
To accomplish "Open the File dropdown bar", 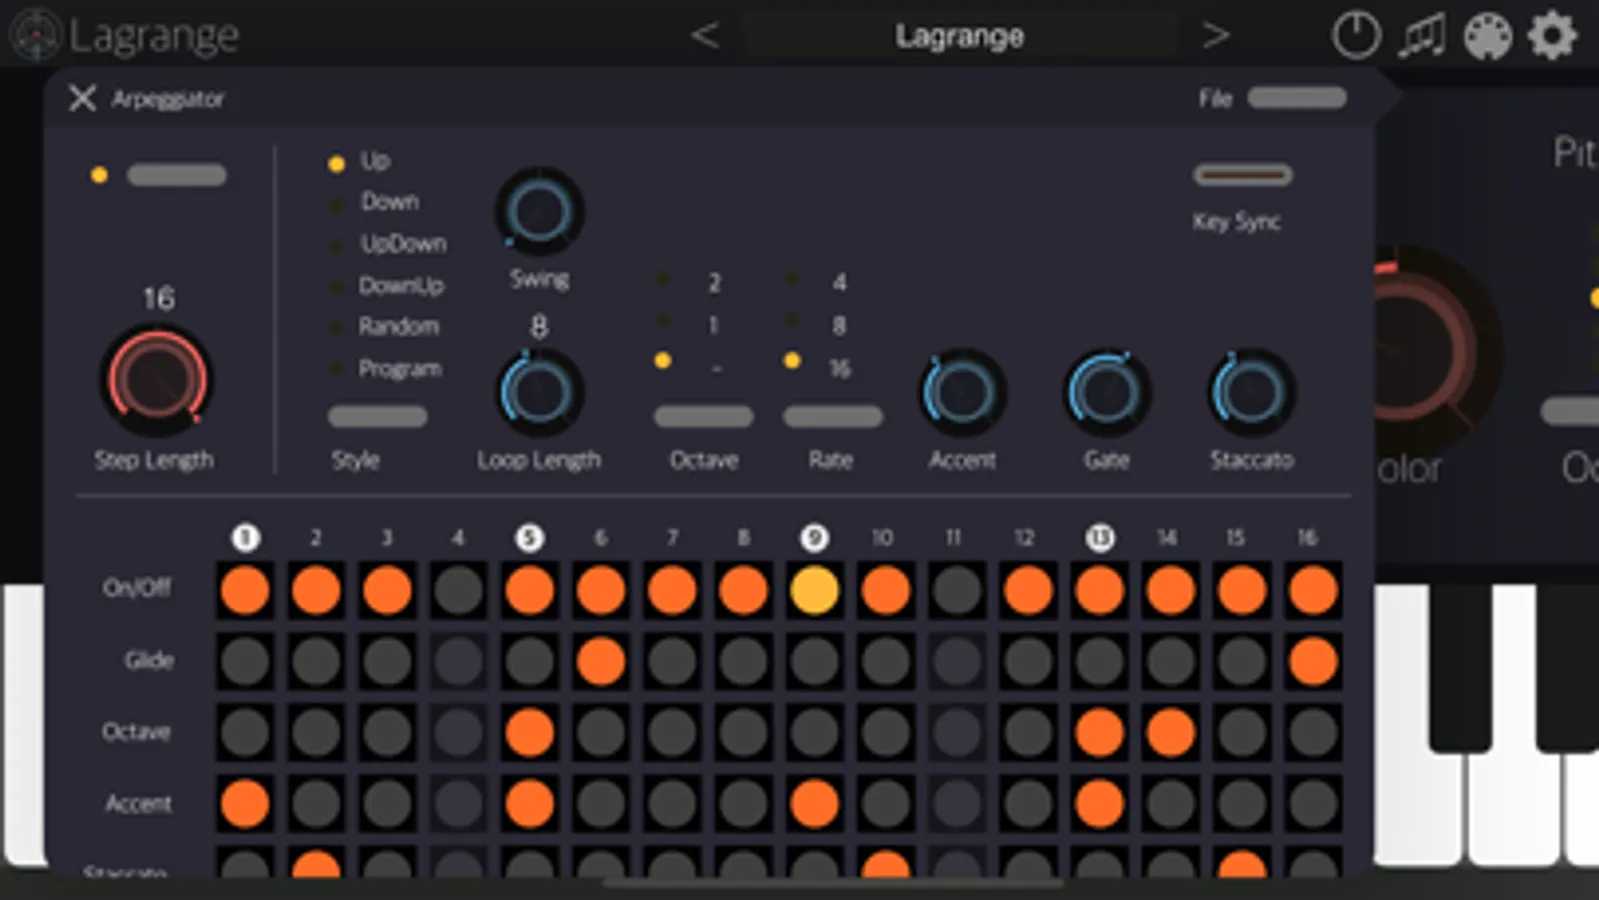I will point(1297,97).
